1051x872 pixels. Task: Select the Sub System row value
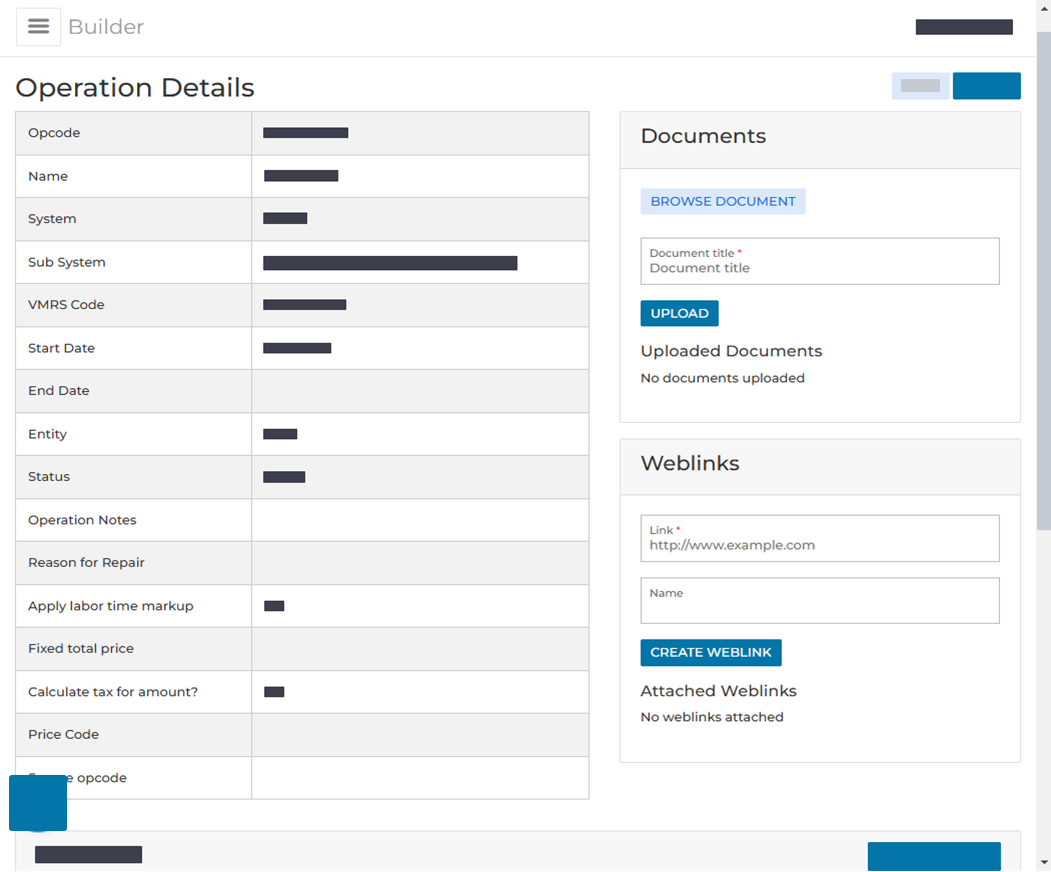390,263
